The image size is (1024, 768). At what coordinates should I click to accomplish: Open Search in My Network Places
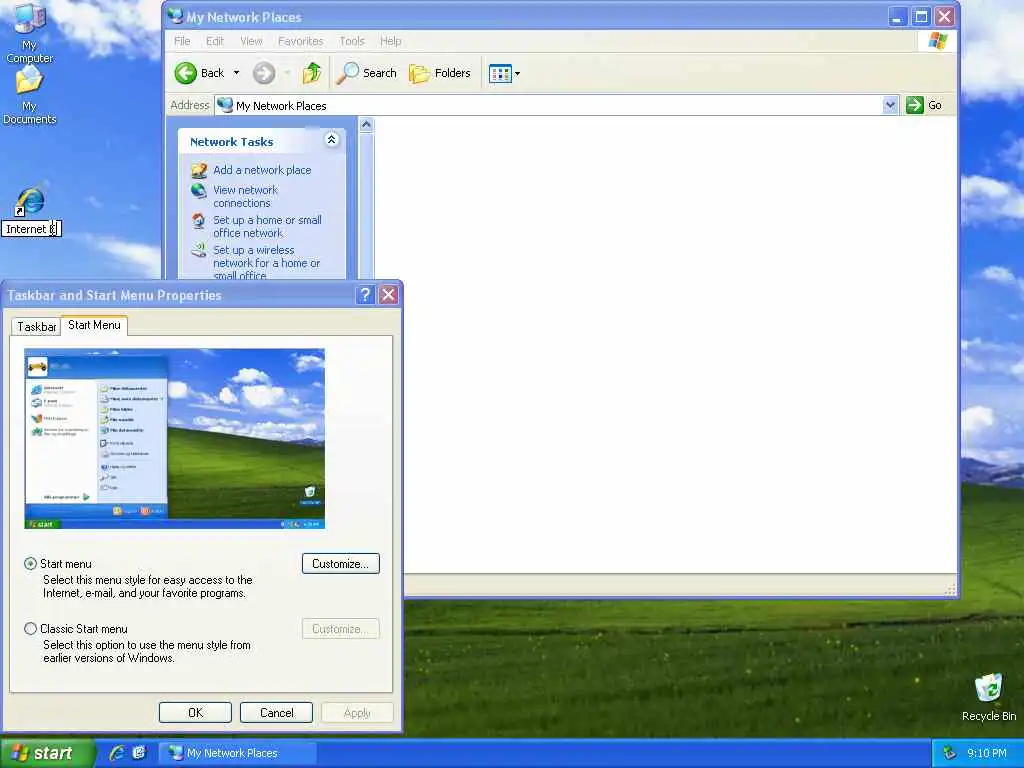366,73
